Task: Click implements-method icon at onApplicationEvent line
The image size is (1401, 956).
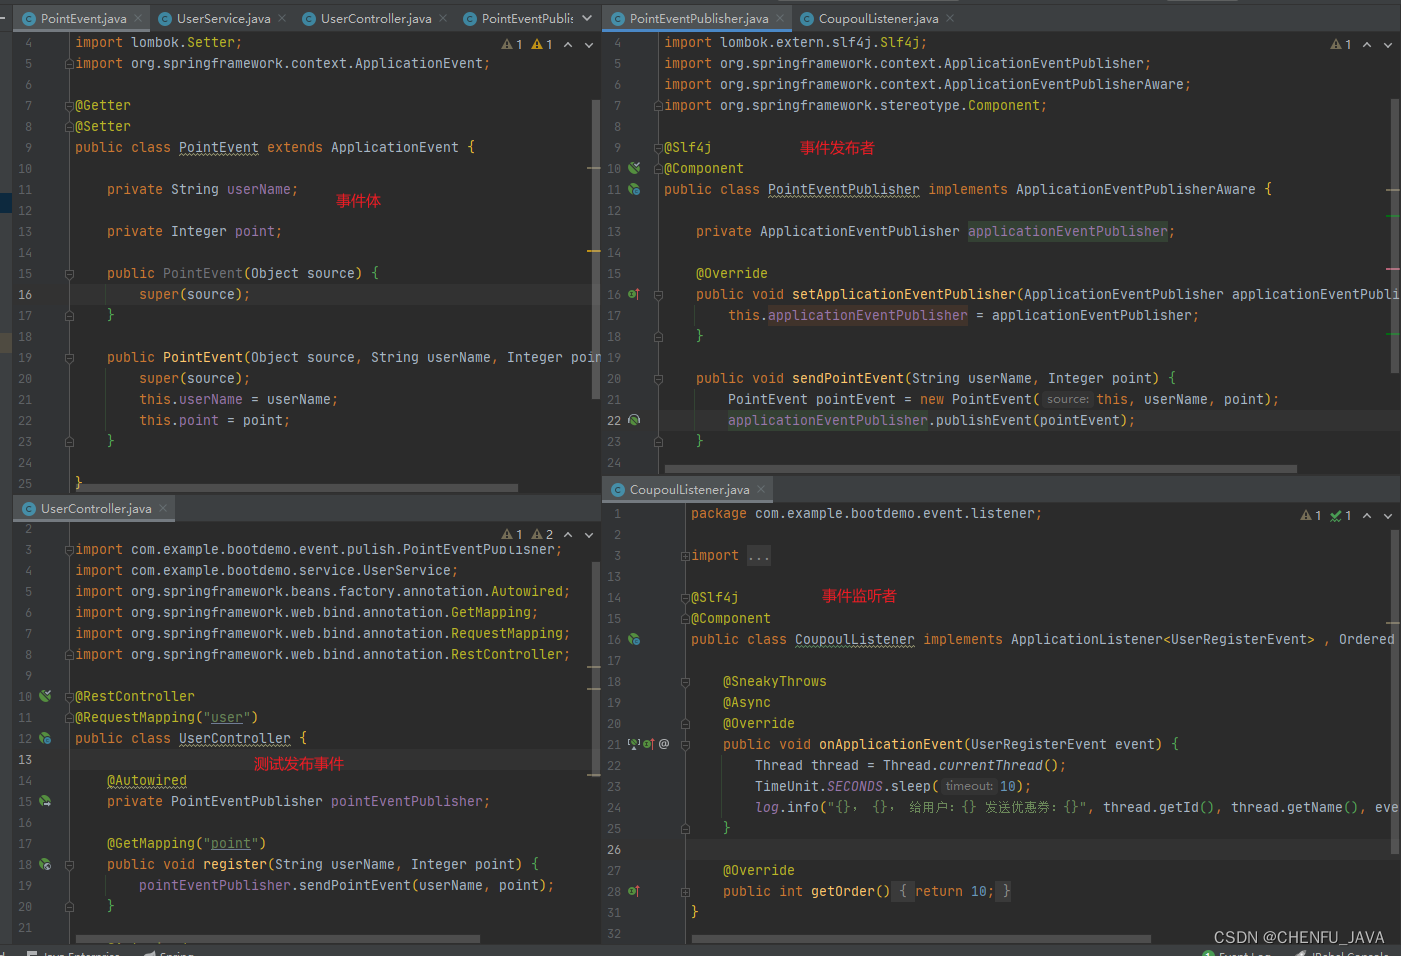Action: (x=648, y=744)
